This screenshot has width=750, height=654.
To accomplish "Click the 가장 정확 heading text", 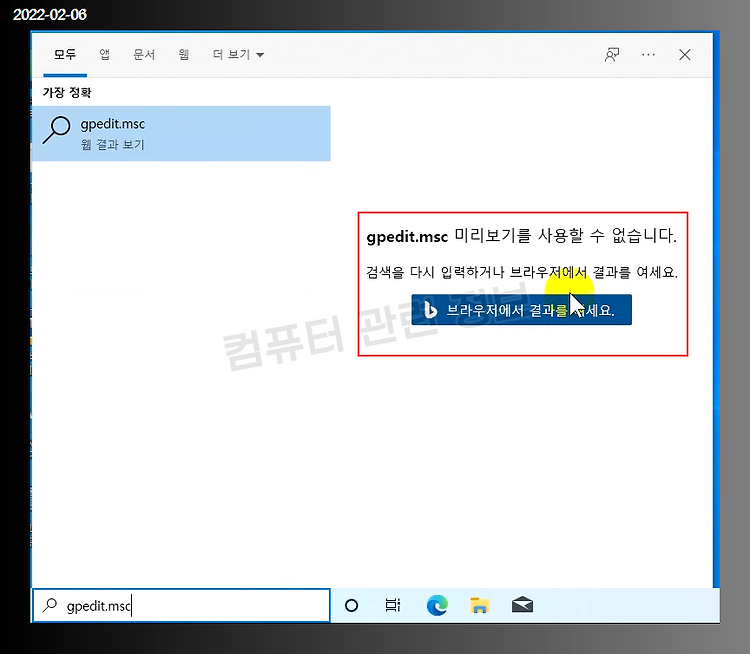I will [x=67, y=92].
